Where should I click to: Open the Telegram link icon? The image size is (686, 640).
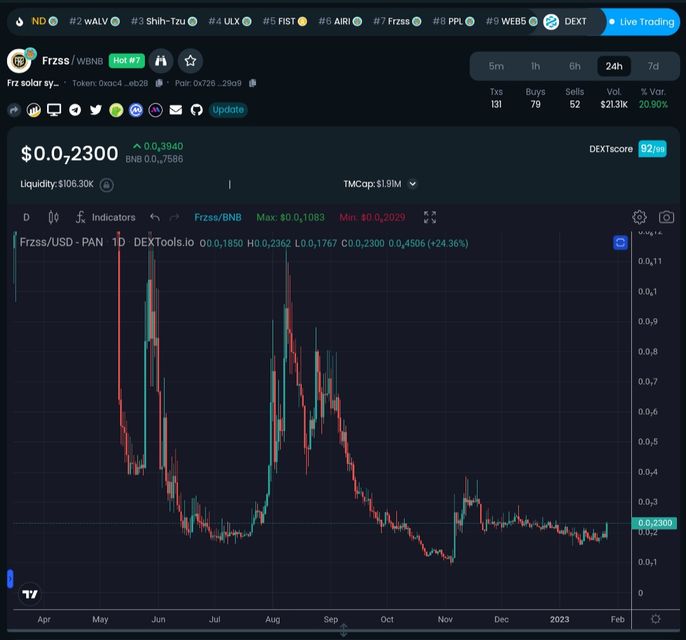tap(75, 110)
